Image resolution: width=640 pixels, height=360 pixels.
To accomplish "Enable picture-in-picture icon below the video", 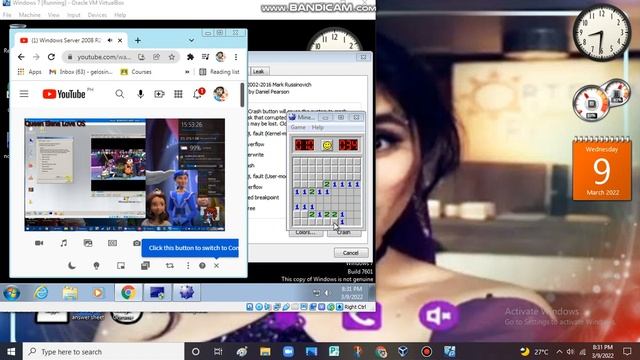I will (121, 266).
